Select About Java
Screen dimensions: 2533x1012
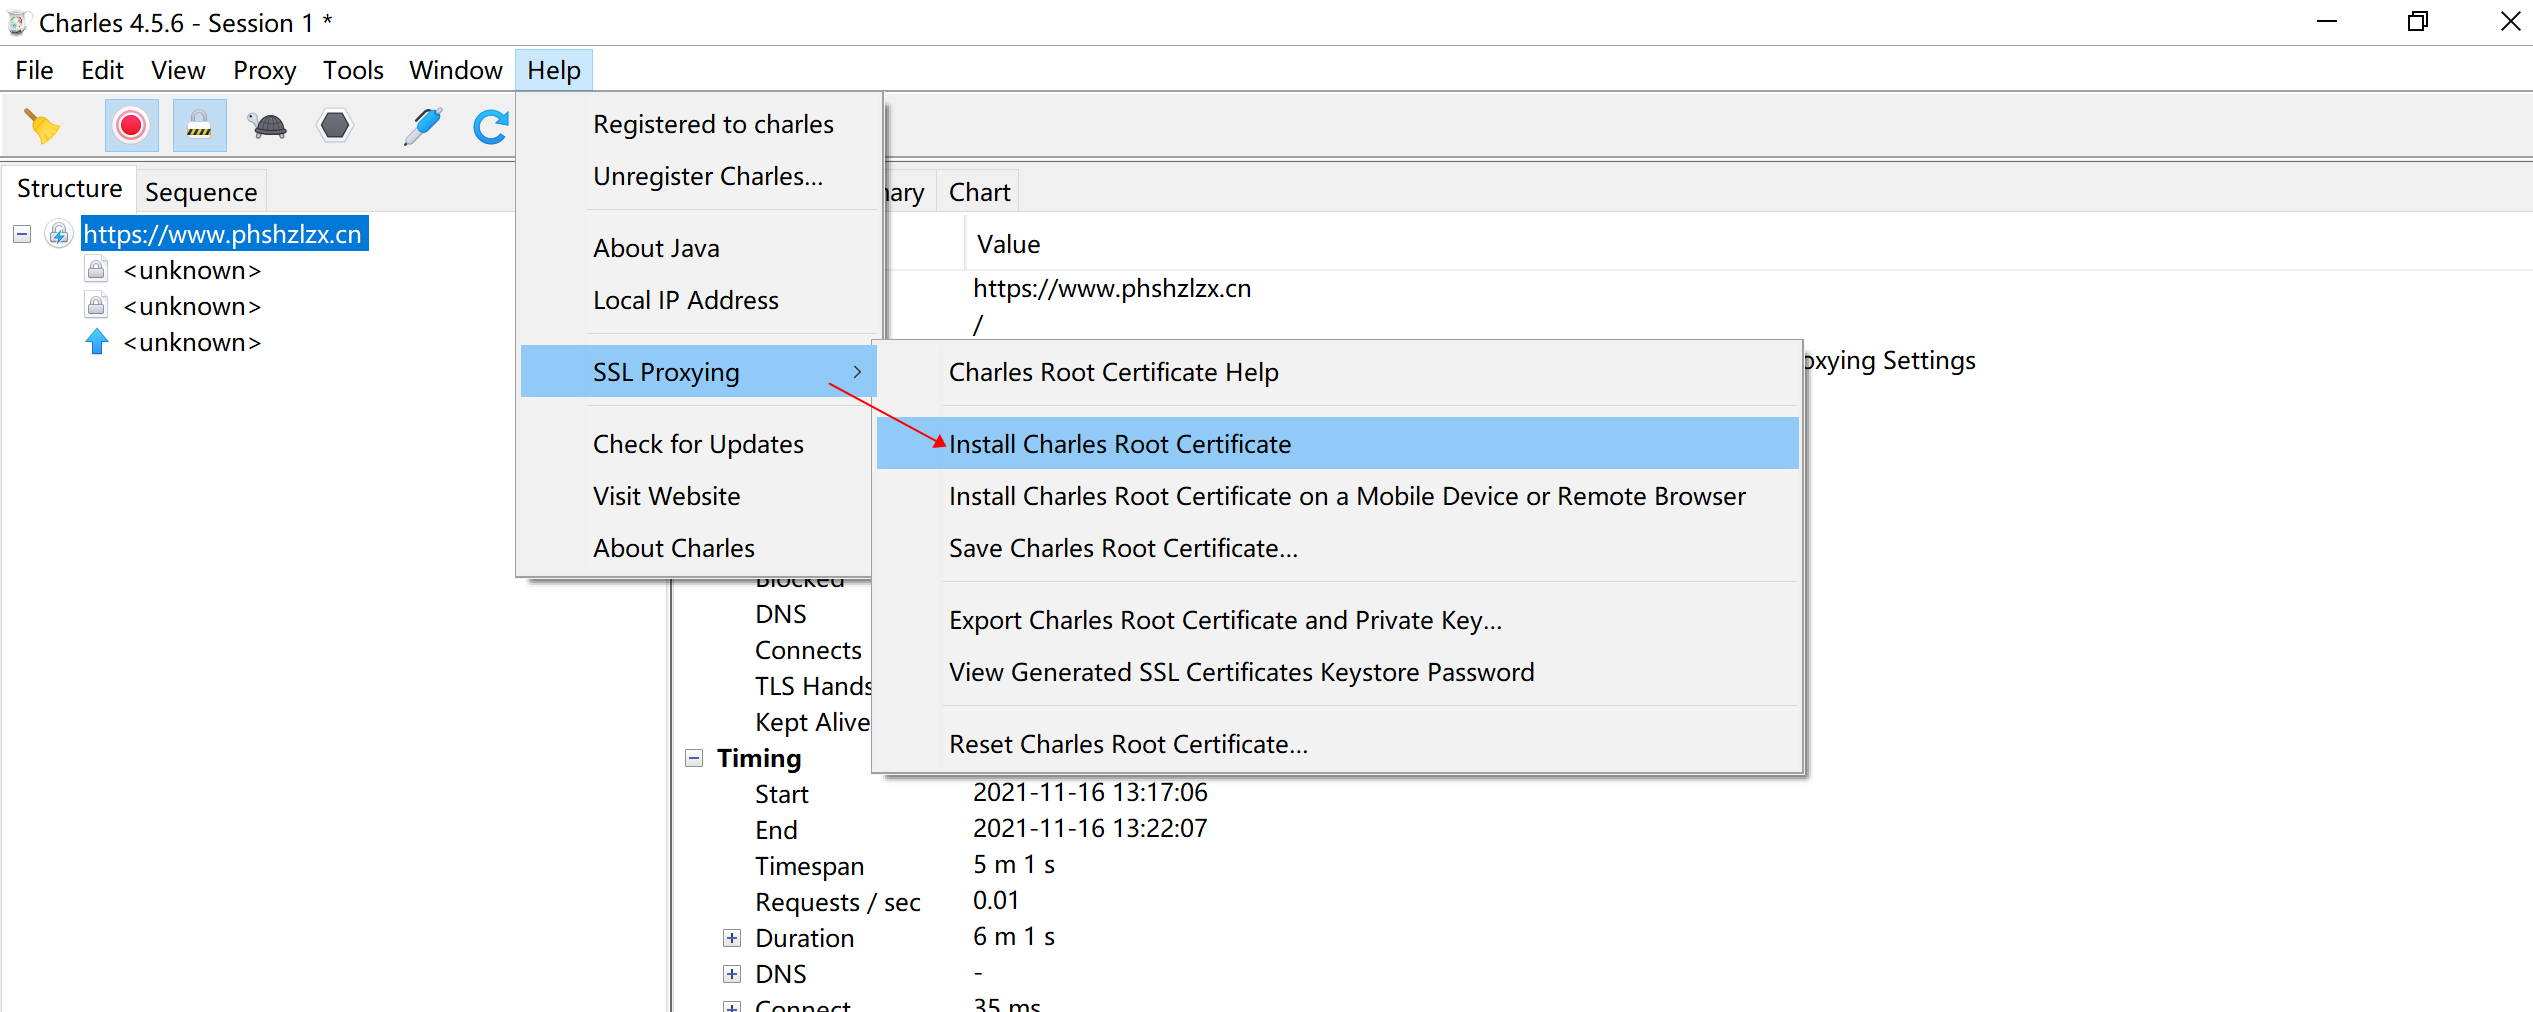[x=700, y=248]
